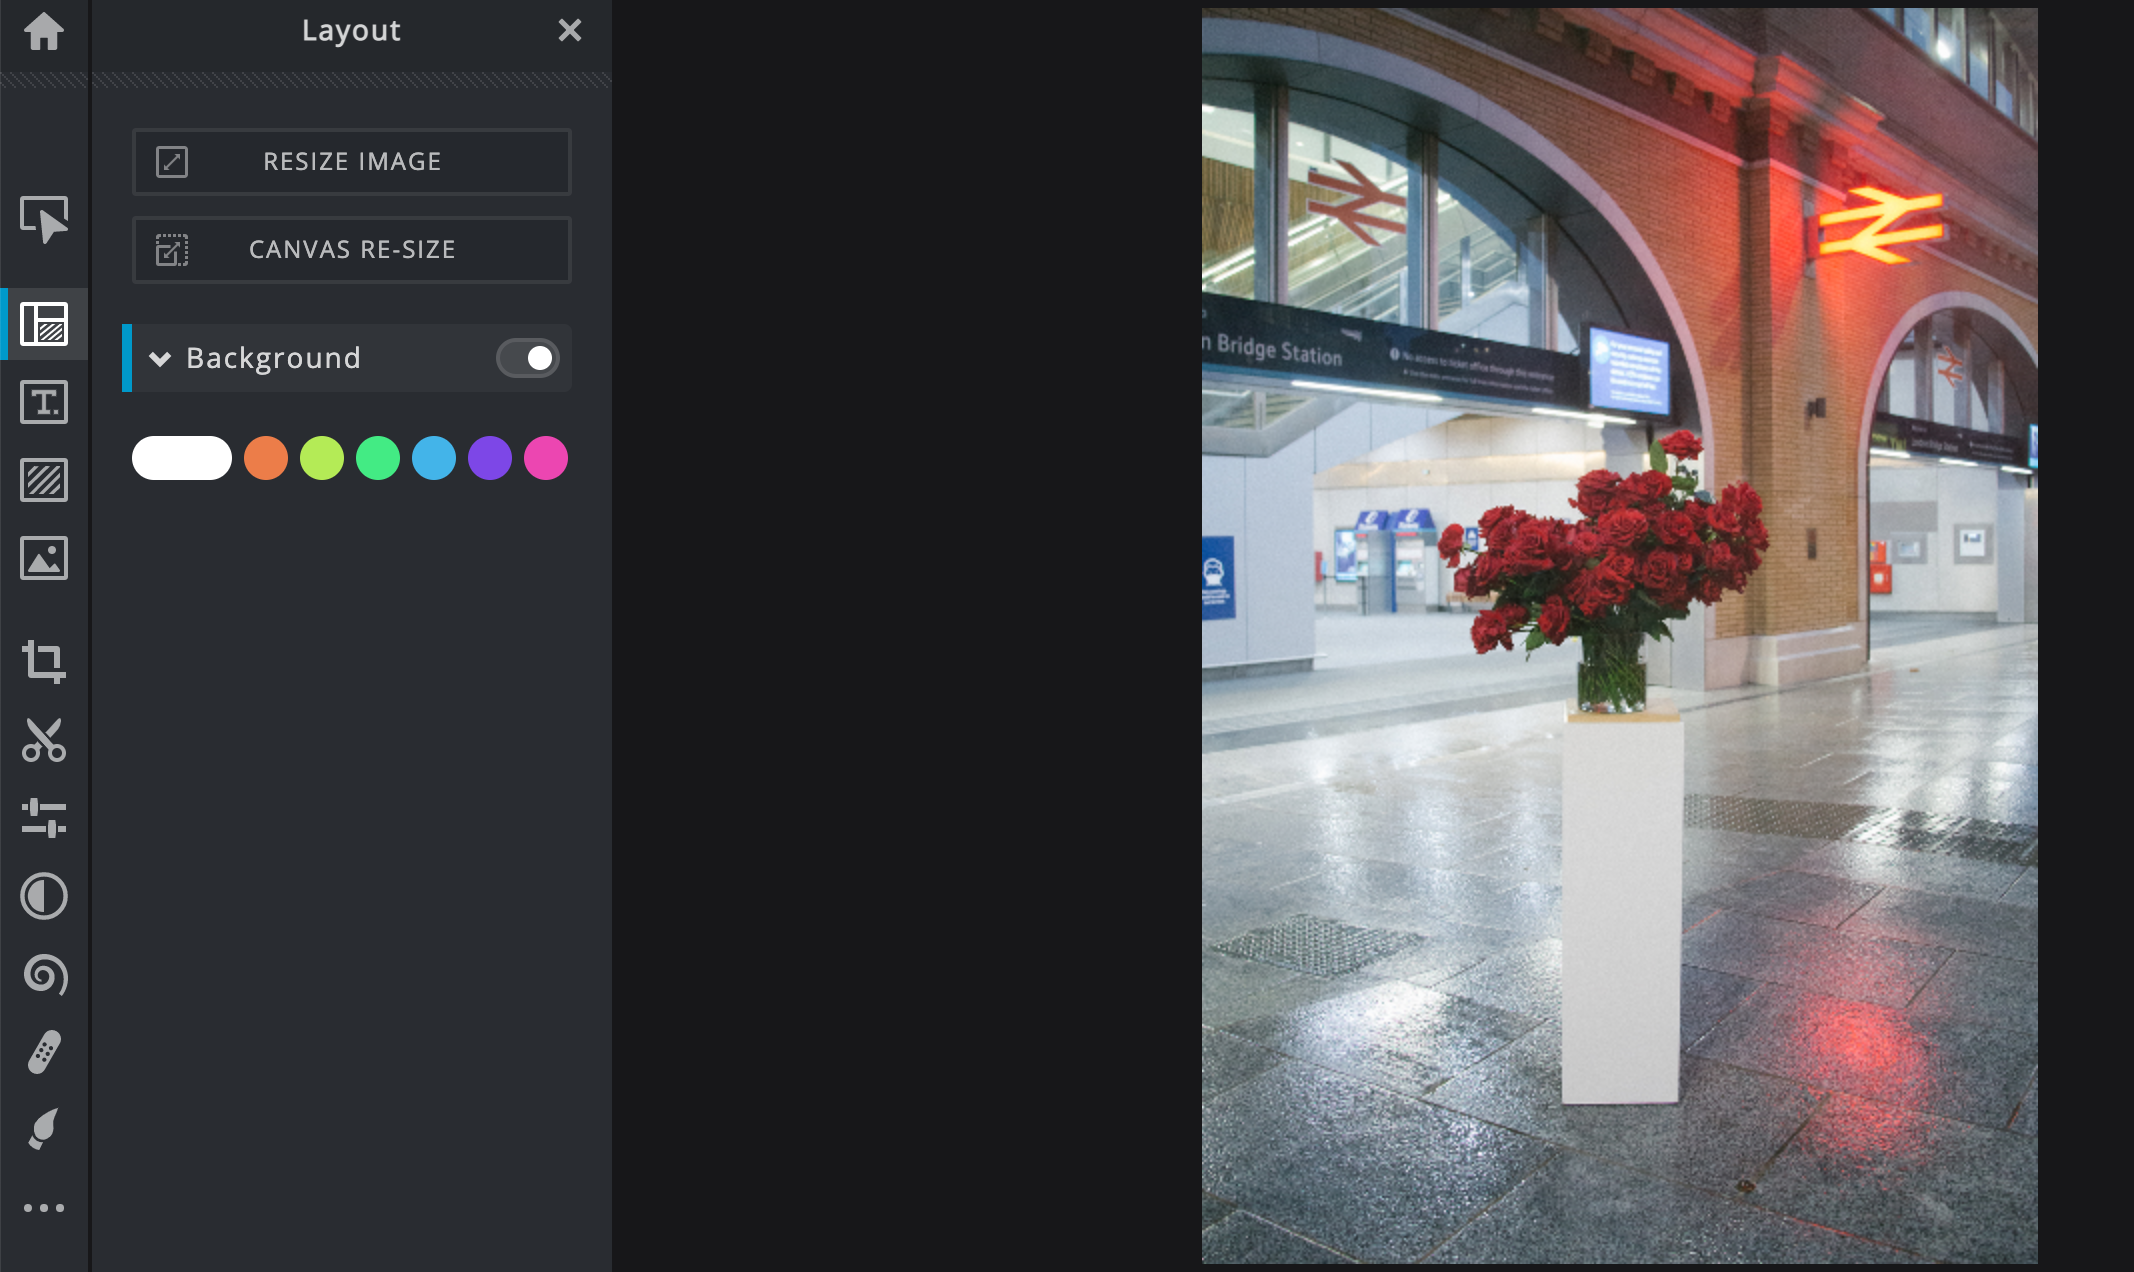The width and height of the screenshot is (2134, 1272).
Task: Pick the Heal bandage tool
Action: (x=44, y=1052)
